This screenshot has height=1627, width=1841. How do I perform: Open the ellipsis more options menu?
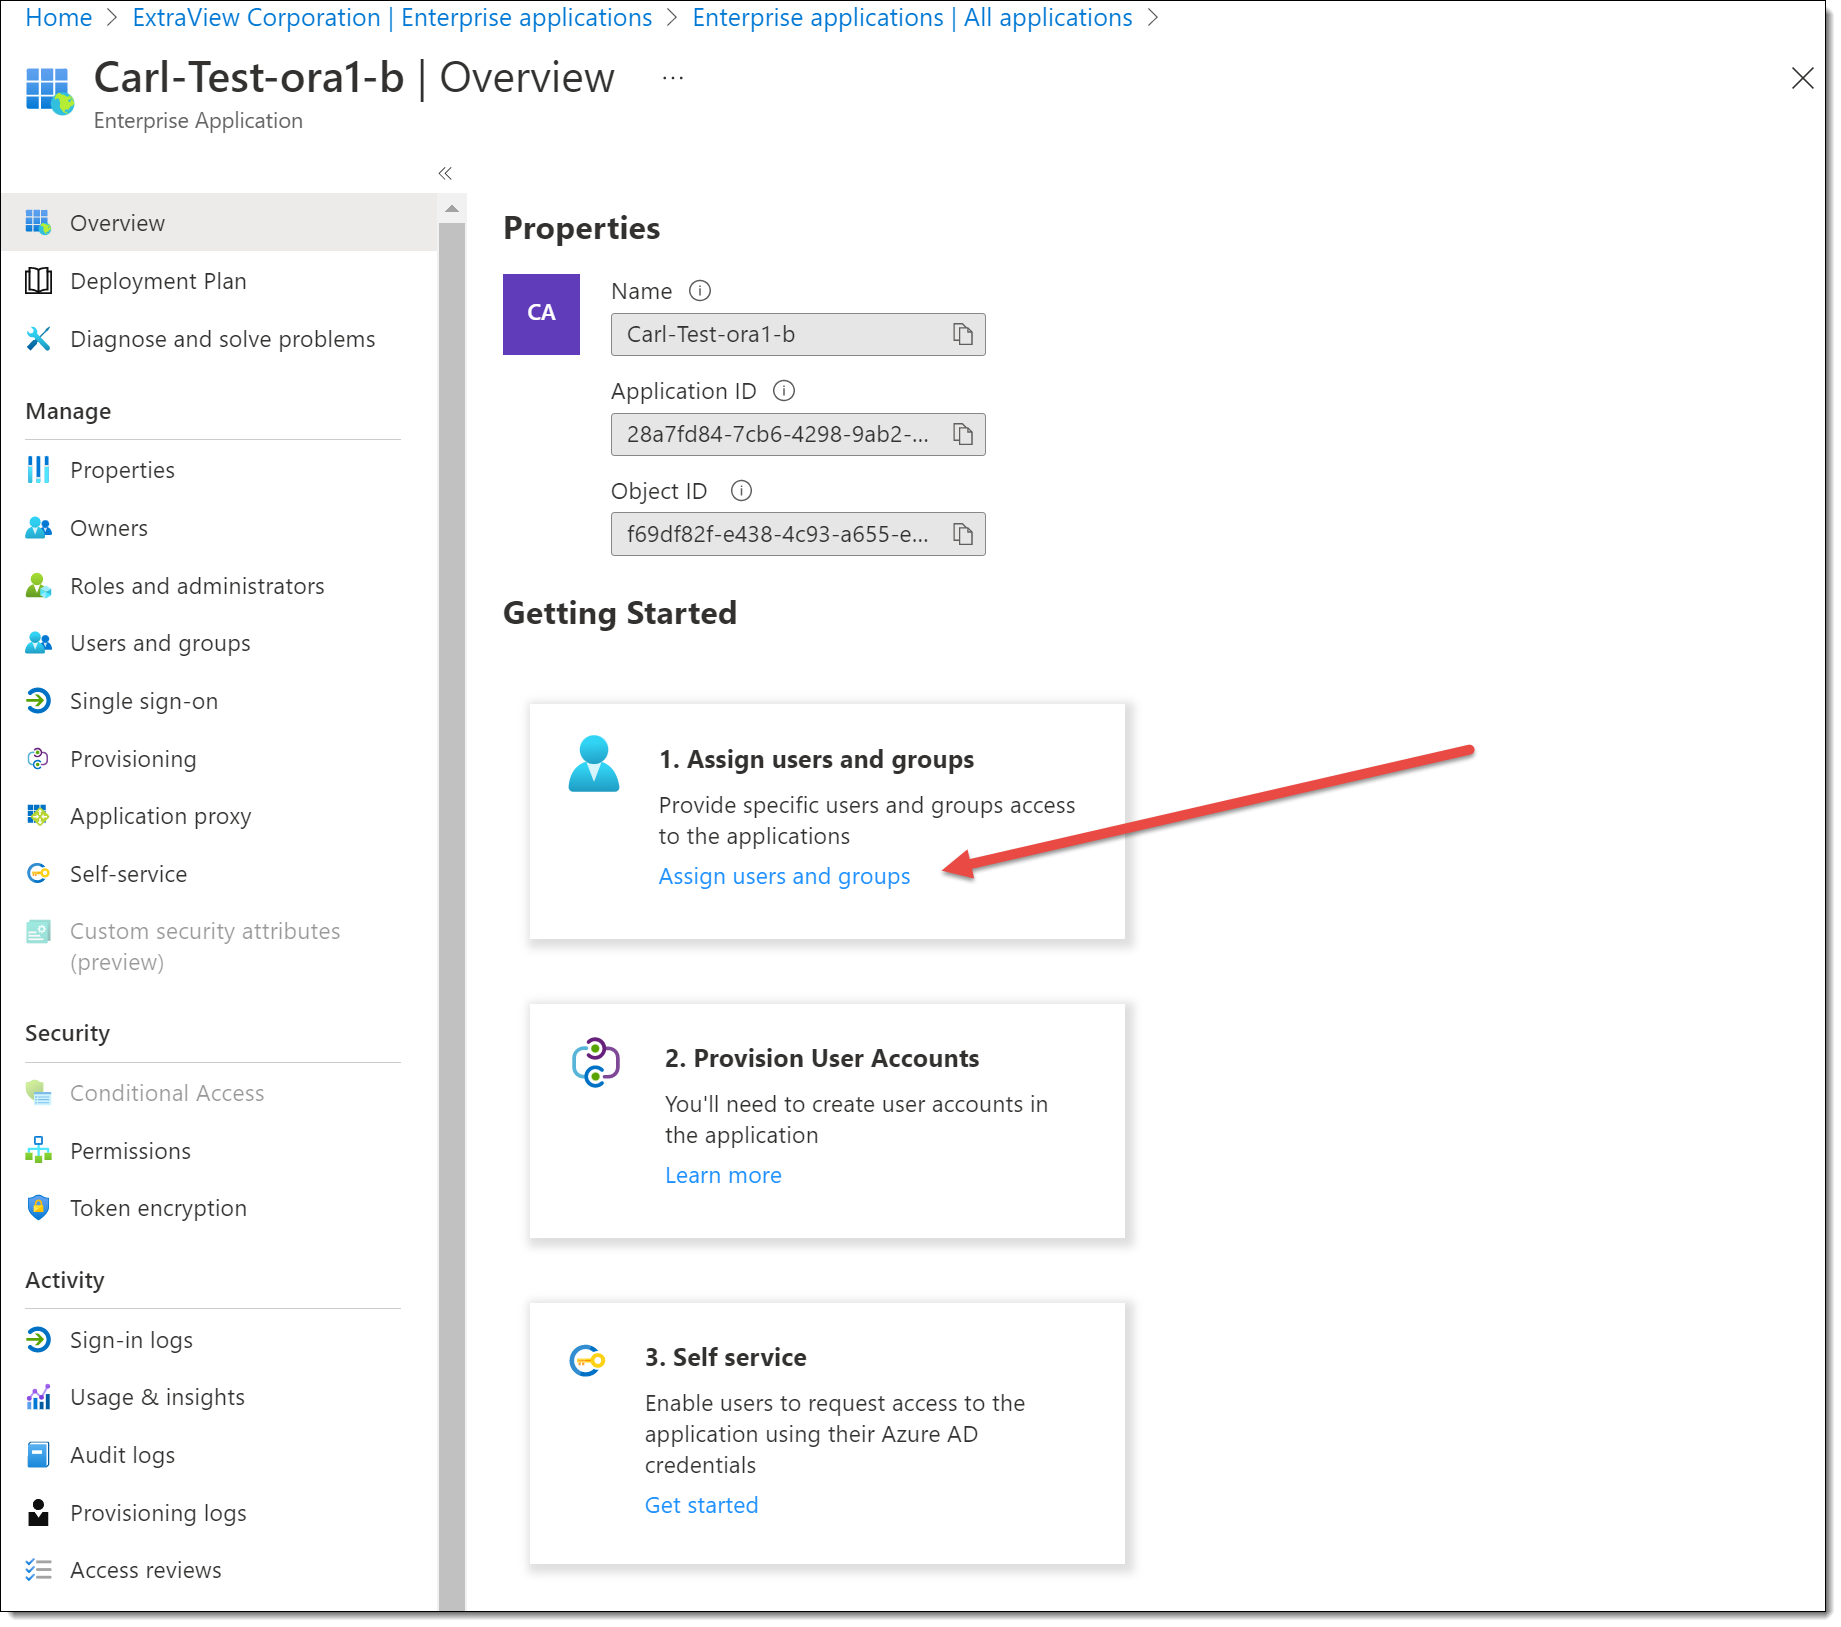[x=673, y=78]
